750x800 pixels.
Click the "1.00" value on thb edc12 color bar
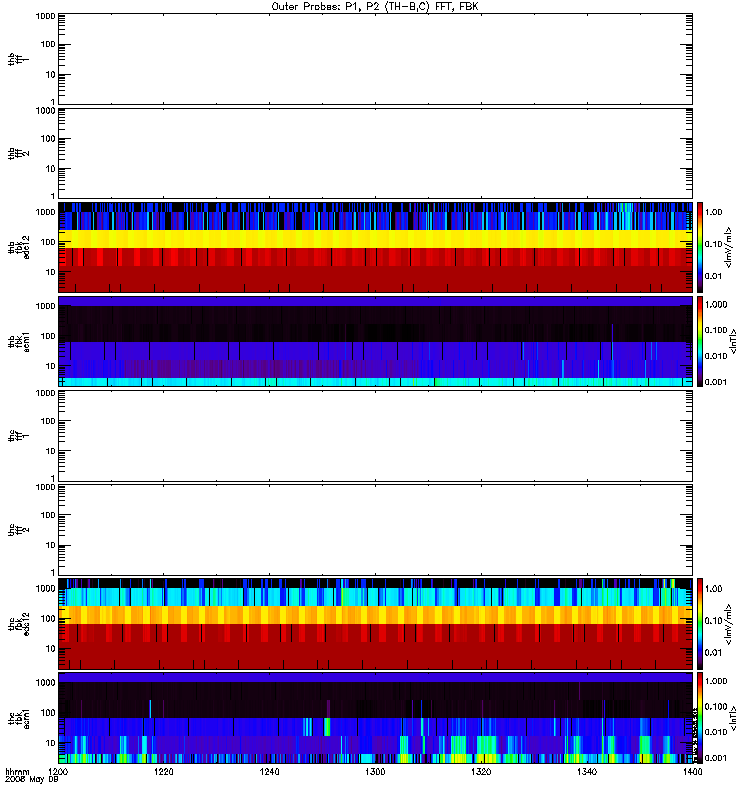pyautogui.click(x=713, y=212)
